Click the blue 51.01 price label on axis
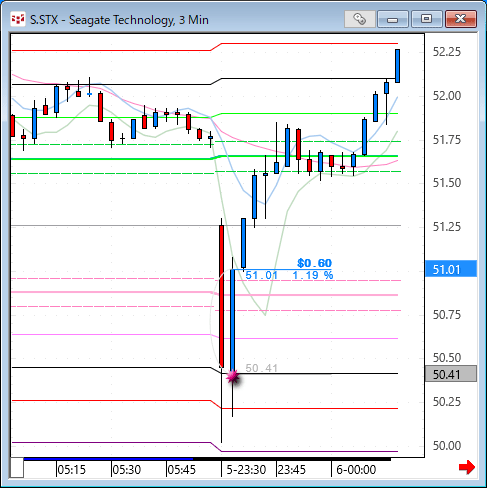Viewport: 487px width, 488px height. 451,269
